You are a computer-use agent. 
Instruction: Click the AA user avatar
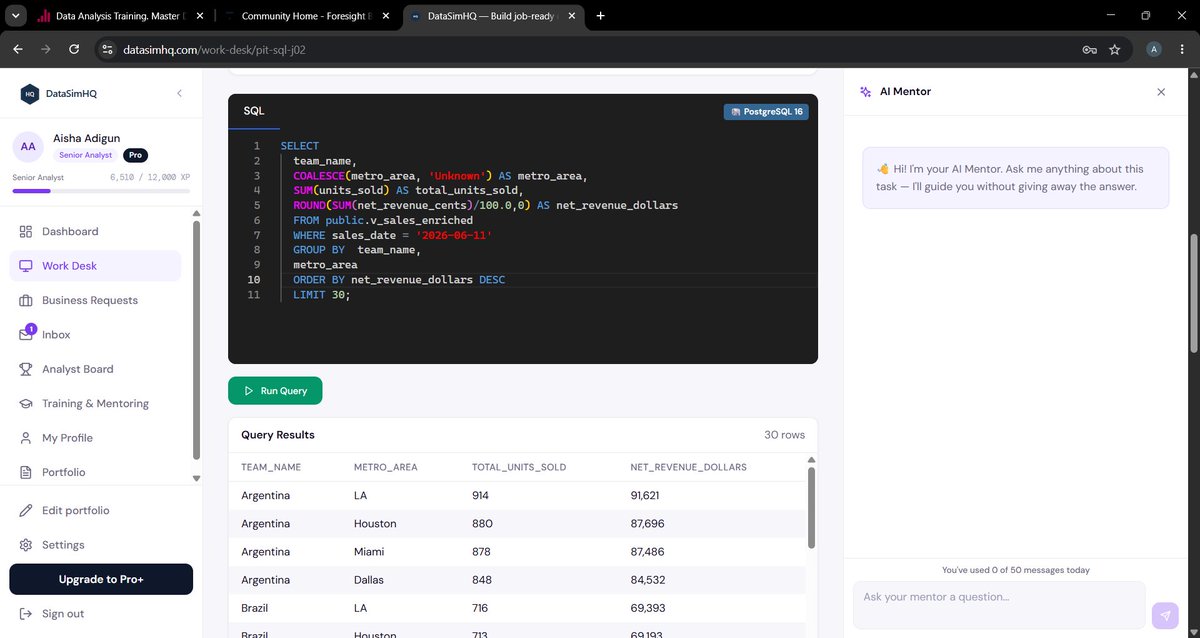(28, 147)
